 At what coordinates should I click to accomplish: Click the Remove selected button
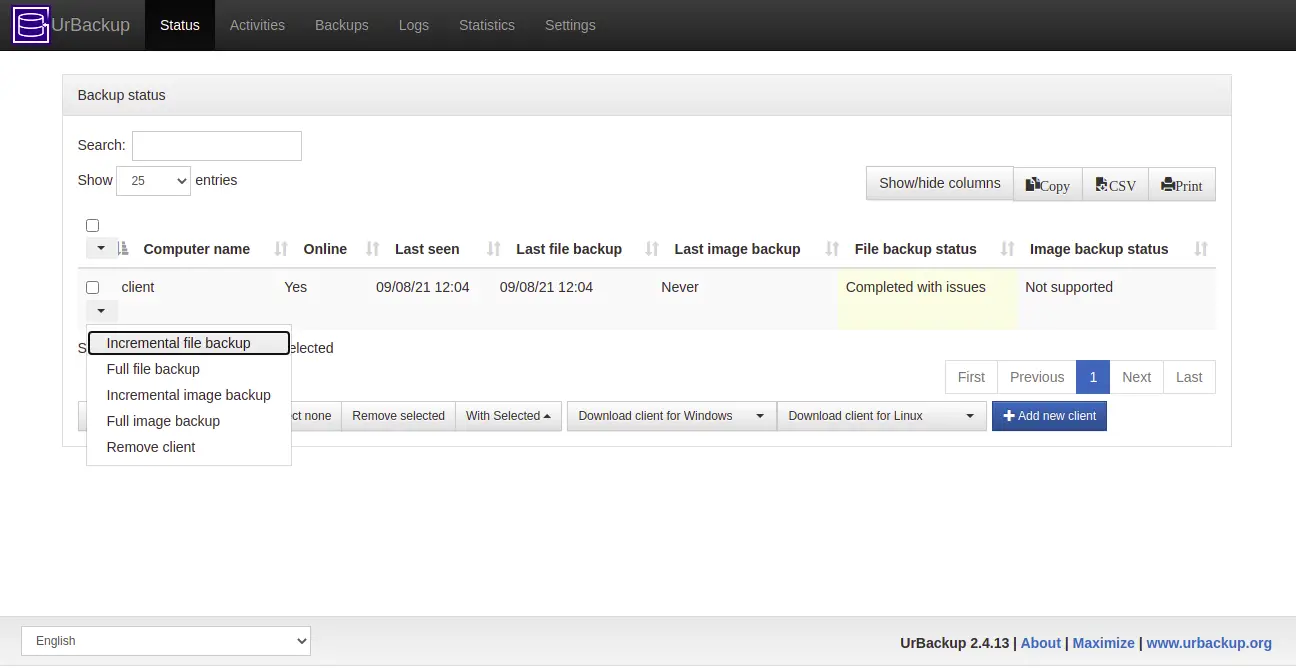398,416
